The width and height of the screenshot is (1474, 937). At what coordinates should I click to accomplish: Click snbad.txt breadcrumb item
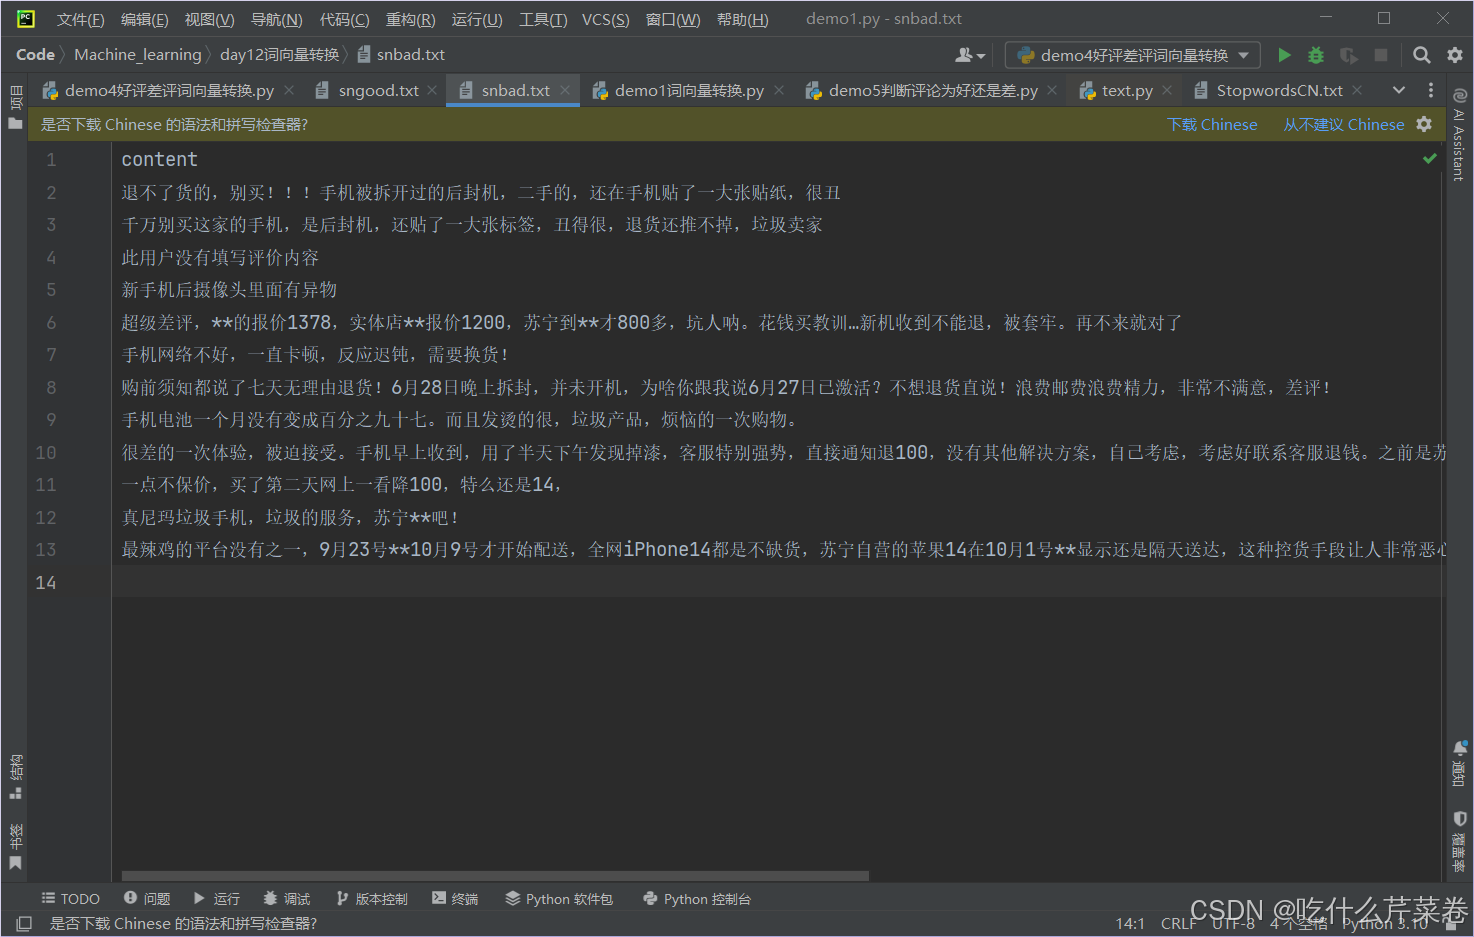(x=401, y=55)
